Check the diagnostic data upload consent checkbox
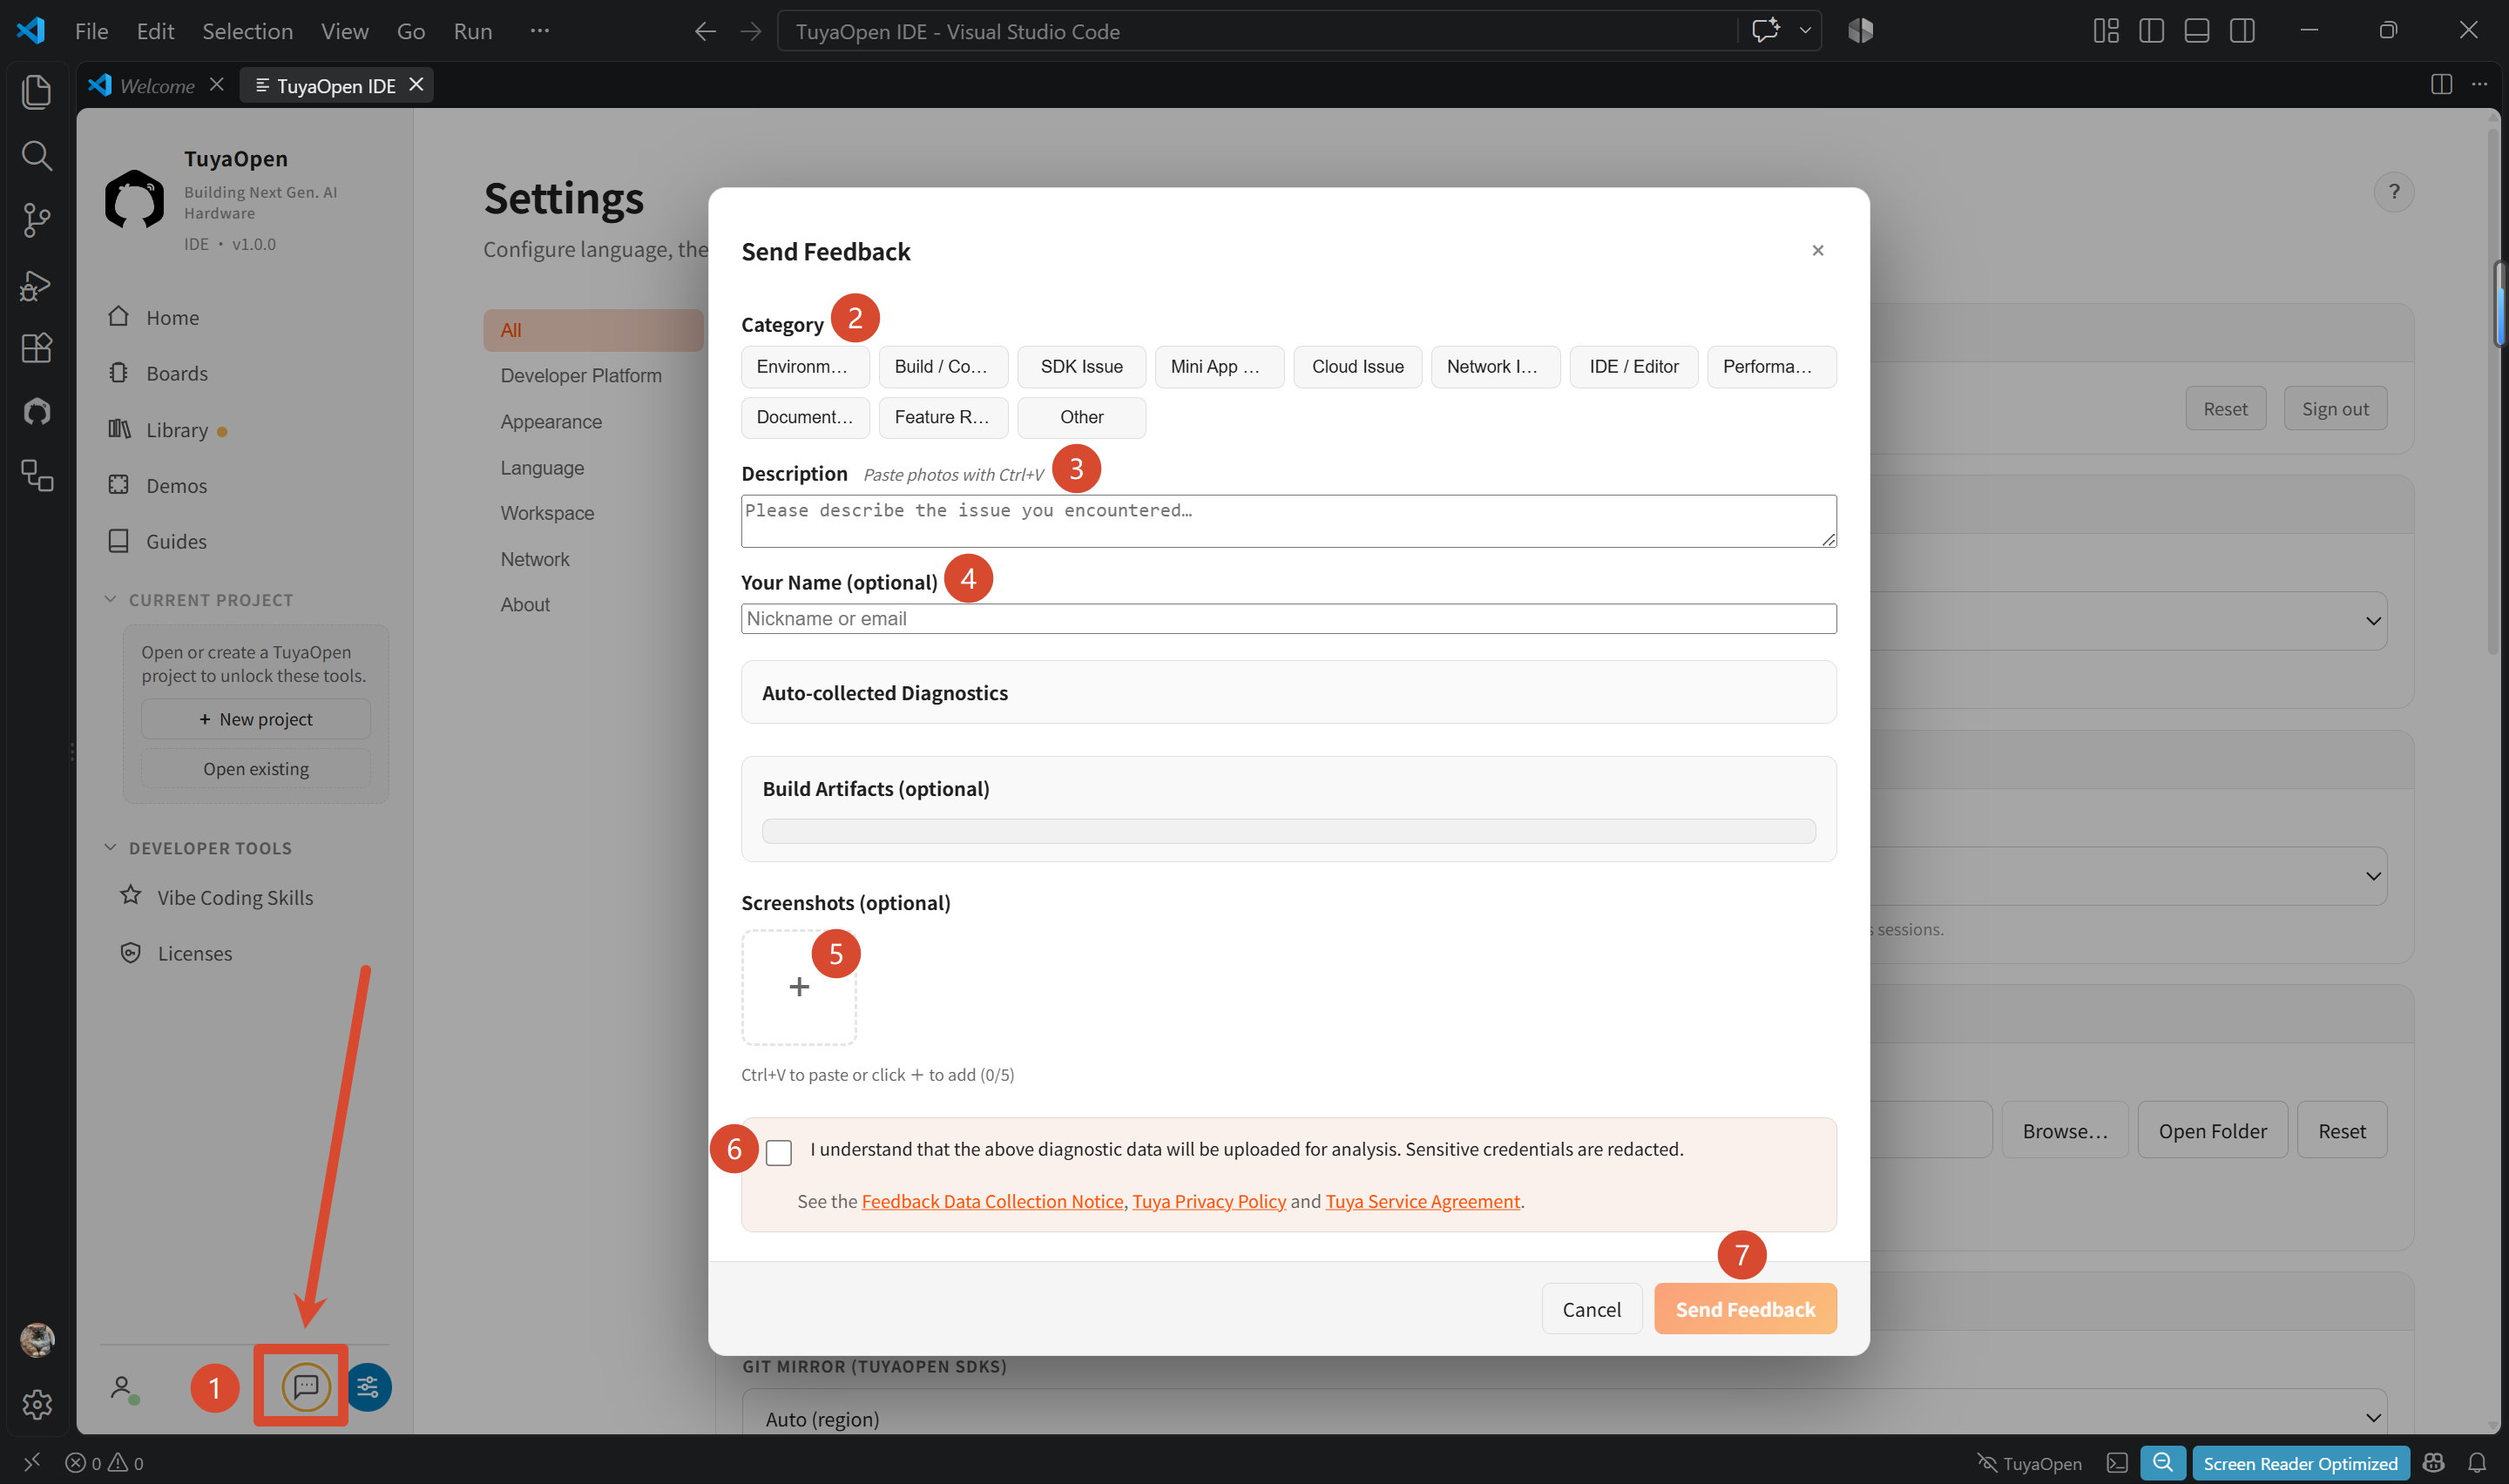This screenshot has height=1484, width=2509. coord(778,1152)
